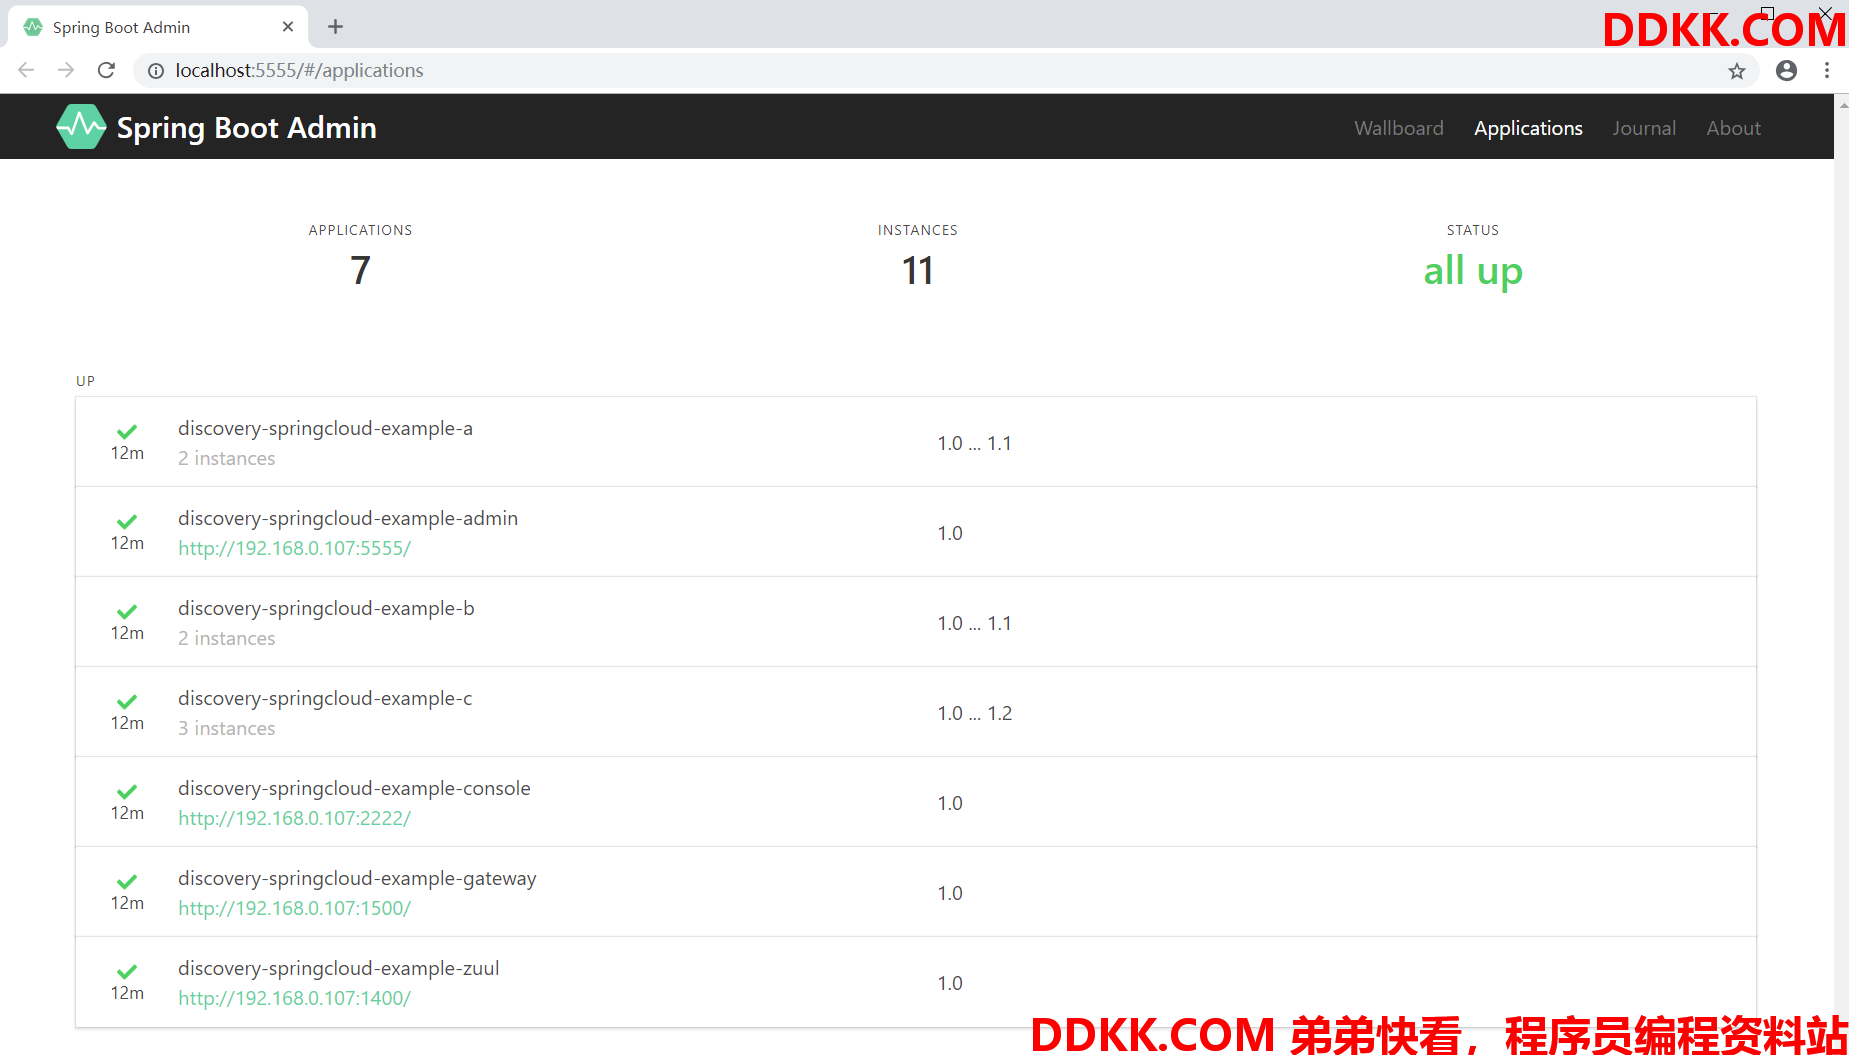Select the Applications navigation item
Screen dimensions: 1849x1055
click(x=1528, y=128)
